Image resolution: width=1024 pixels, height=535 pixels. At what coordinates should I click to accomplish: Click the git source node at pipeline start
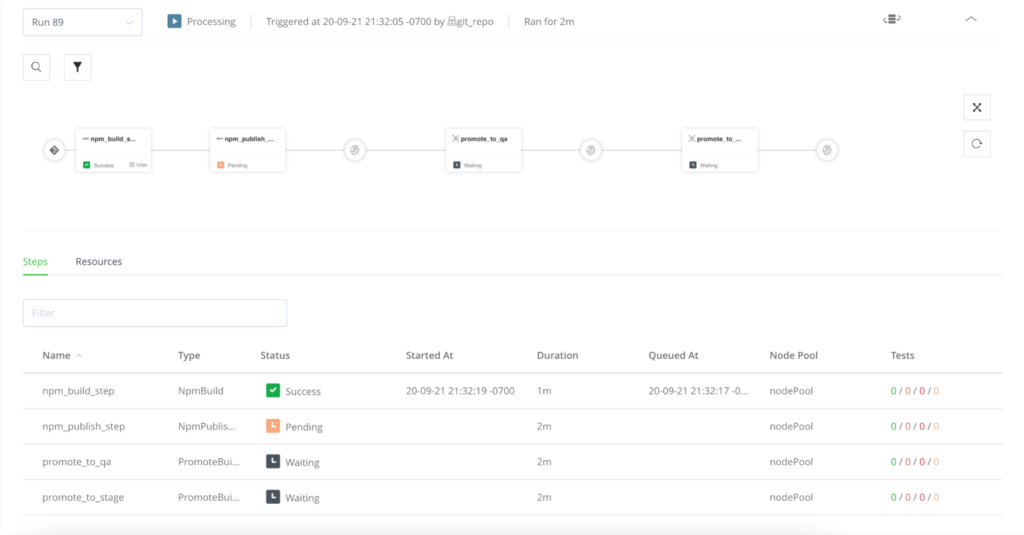coord(54,150)
